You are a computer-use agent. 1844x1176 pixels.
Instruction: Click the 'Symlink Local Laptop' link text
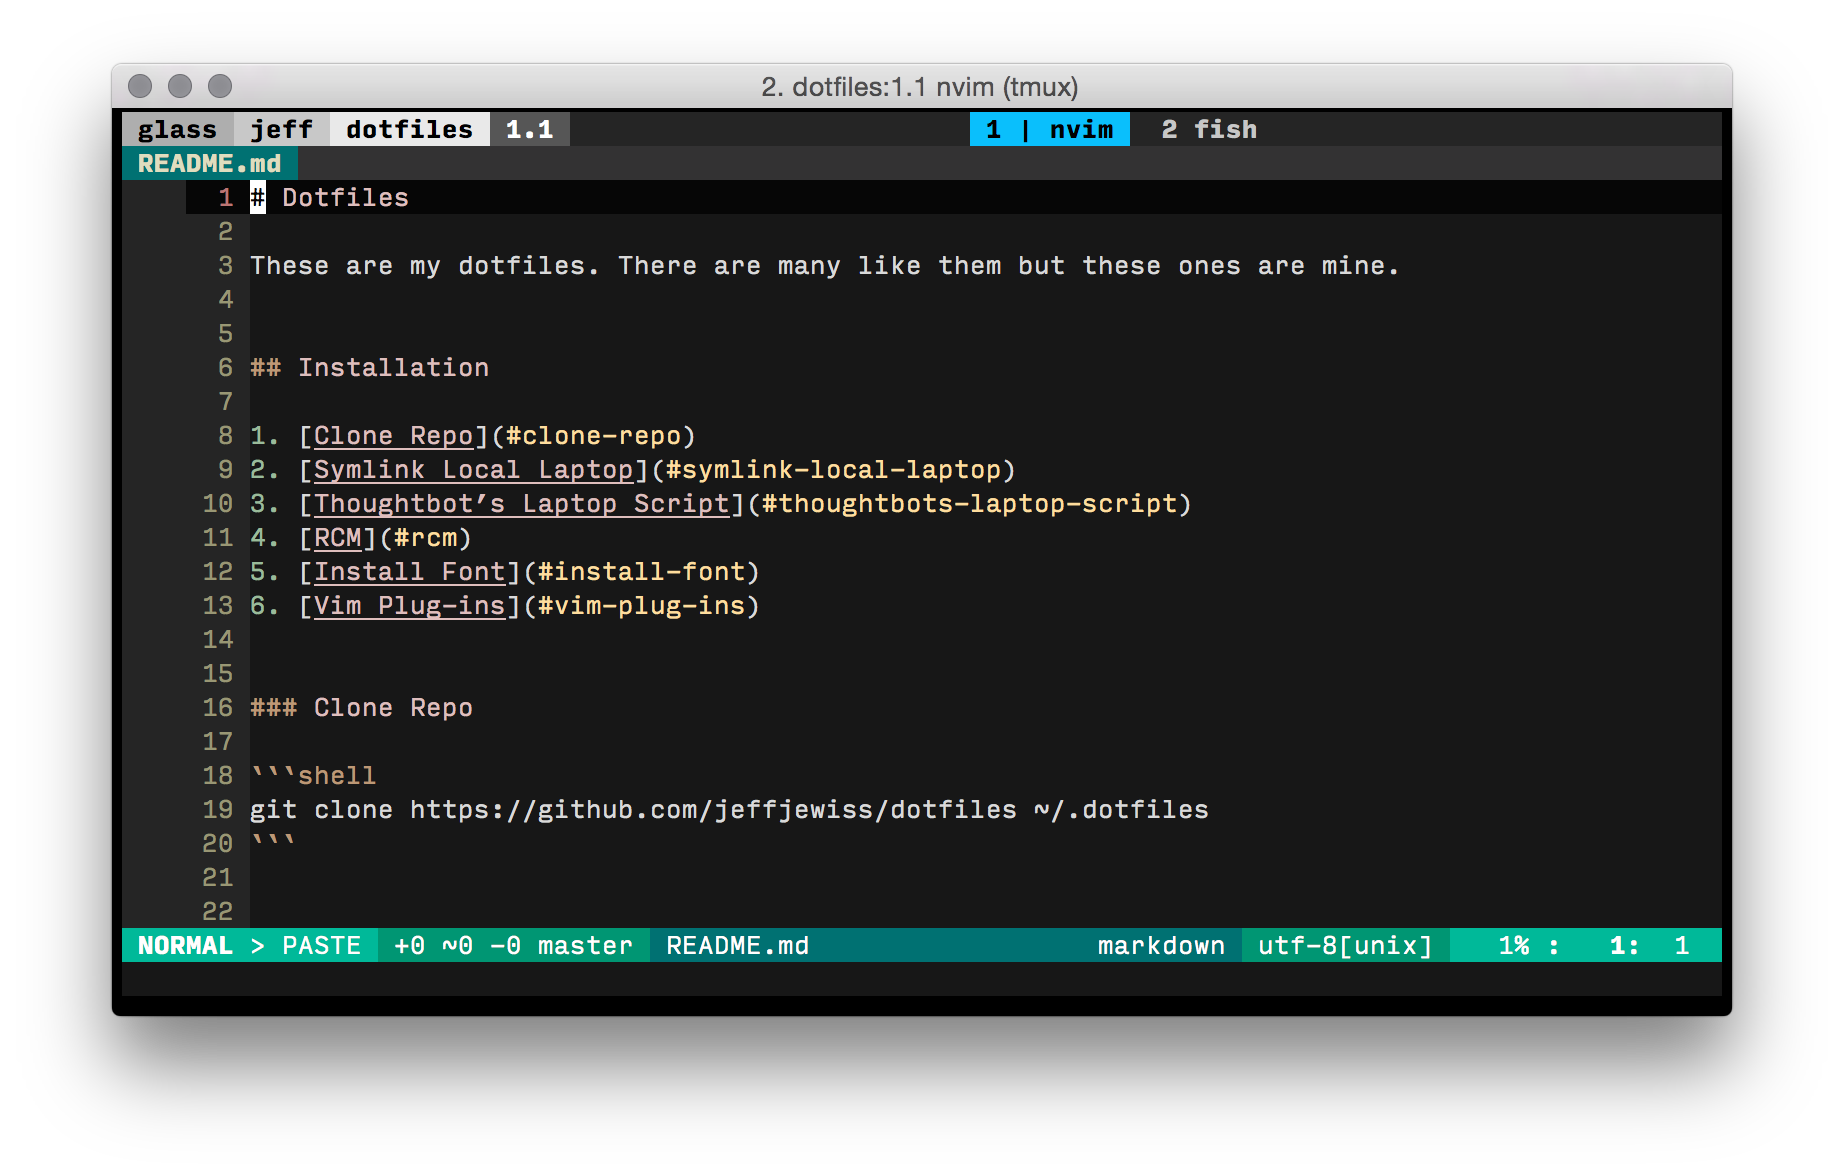[x=473, y=469]
